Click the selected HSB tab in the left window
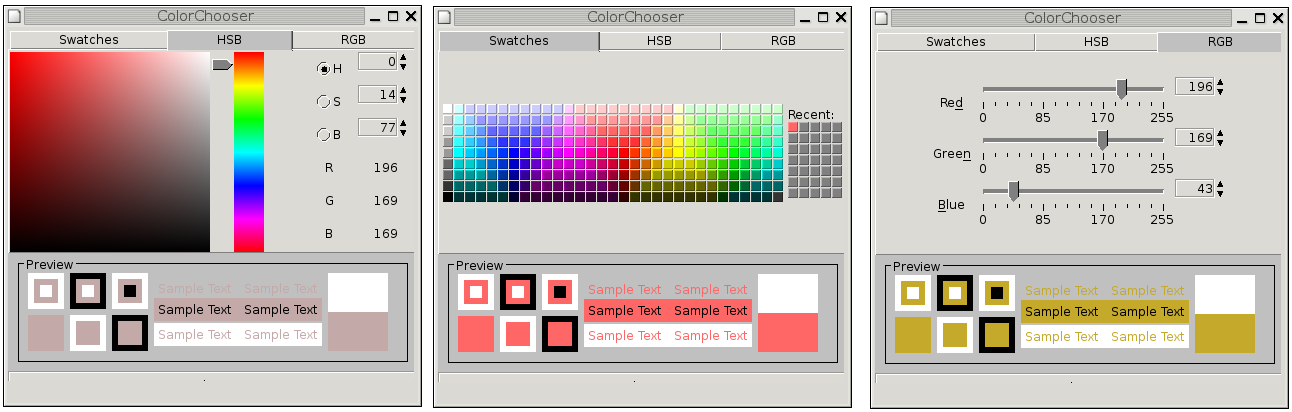 tap(230, 40)
